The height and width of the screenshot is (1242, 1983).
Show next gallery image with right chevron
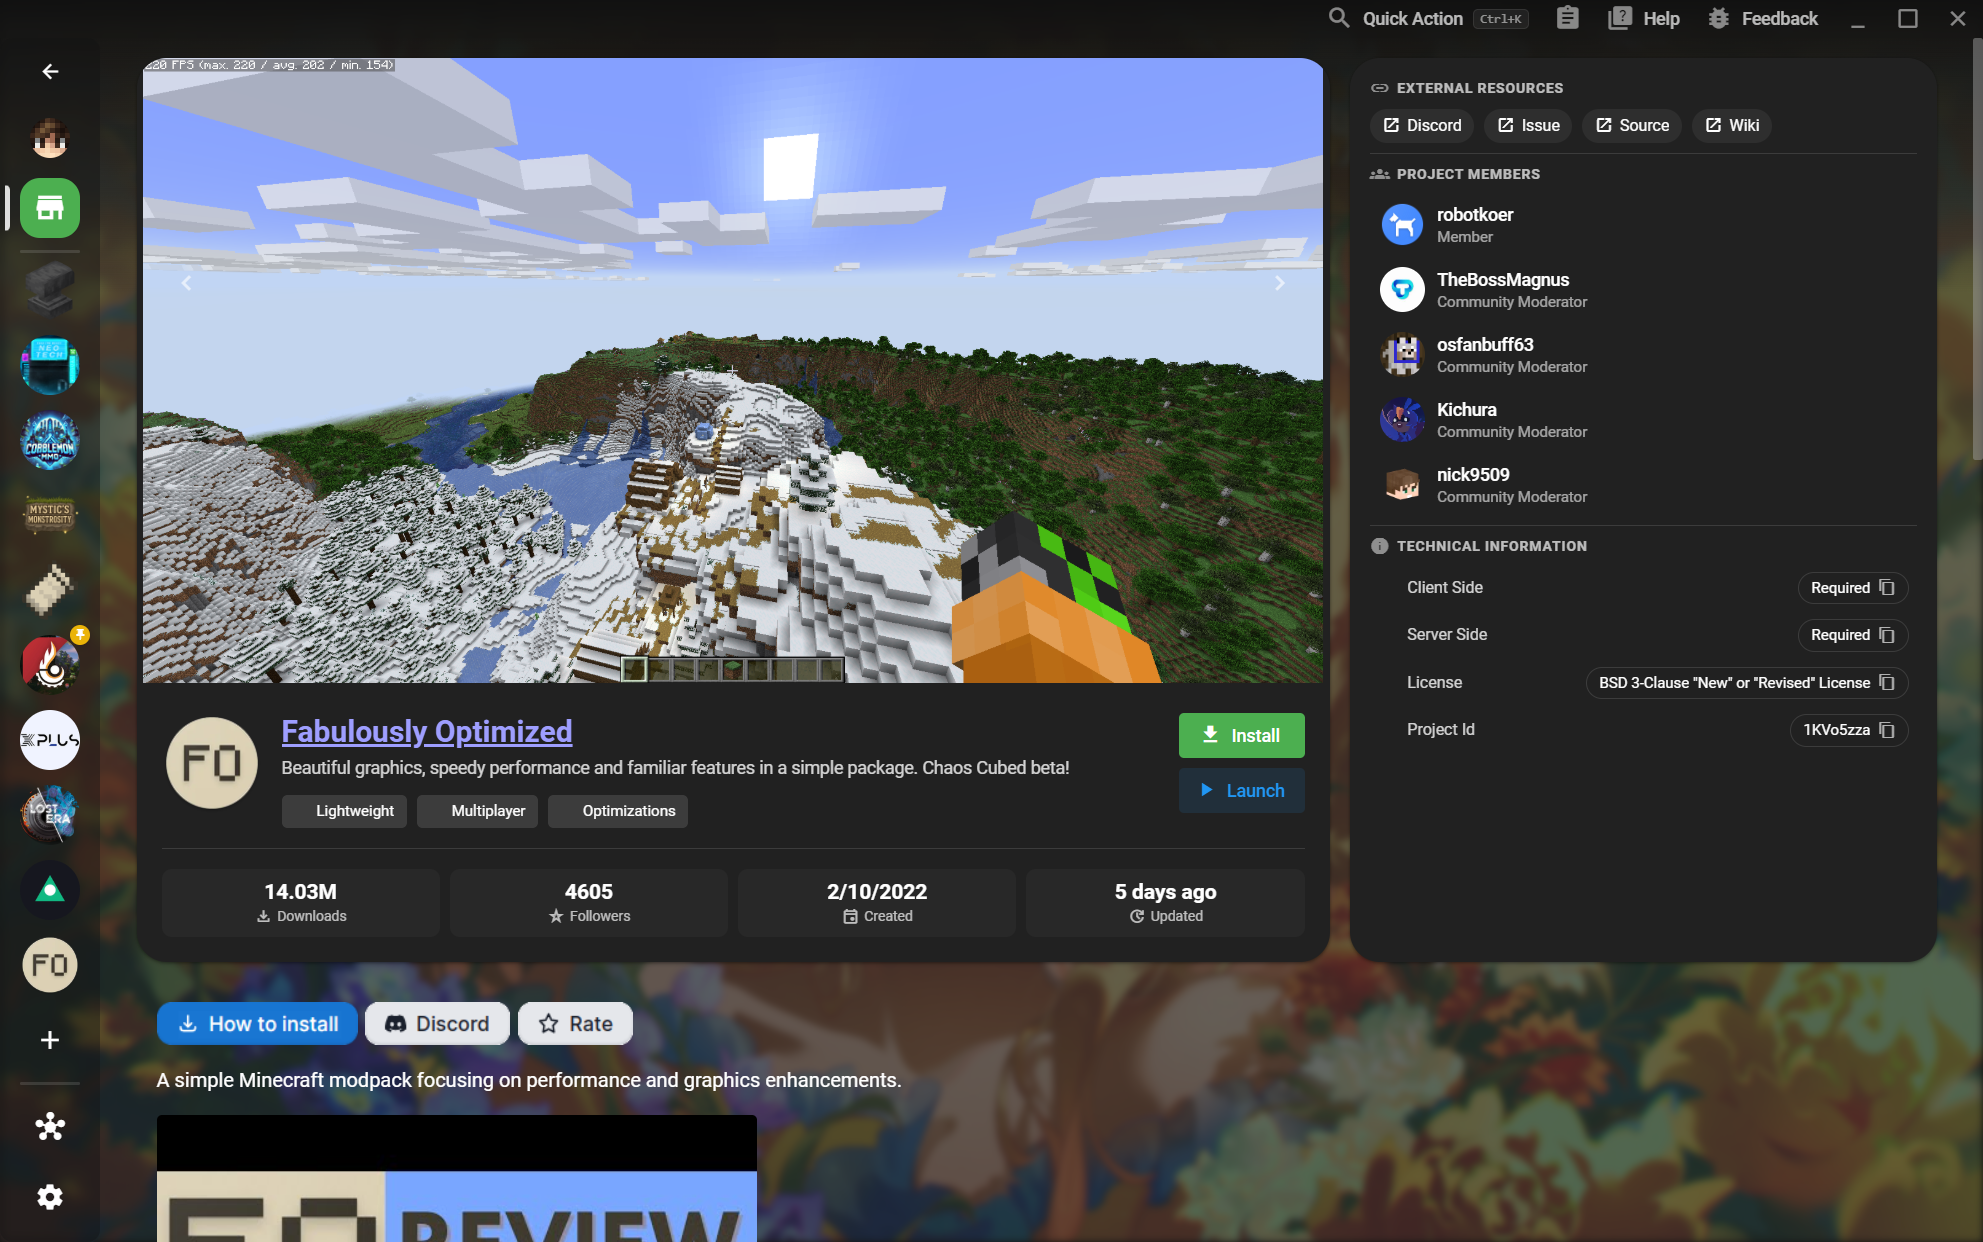(1279, 283)
